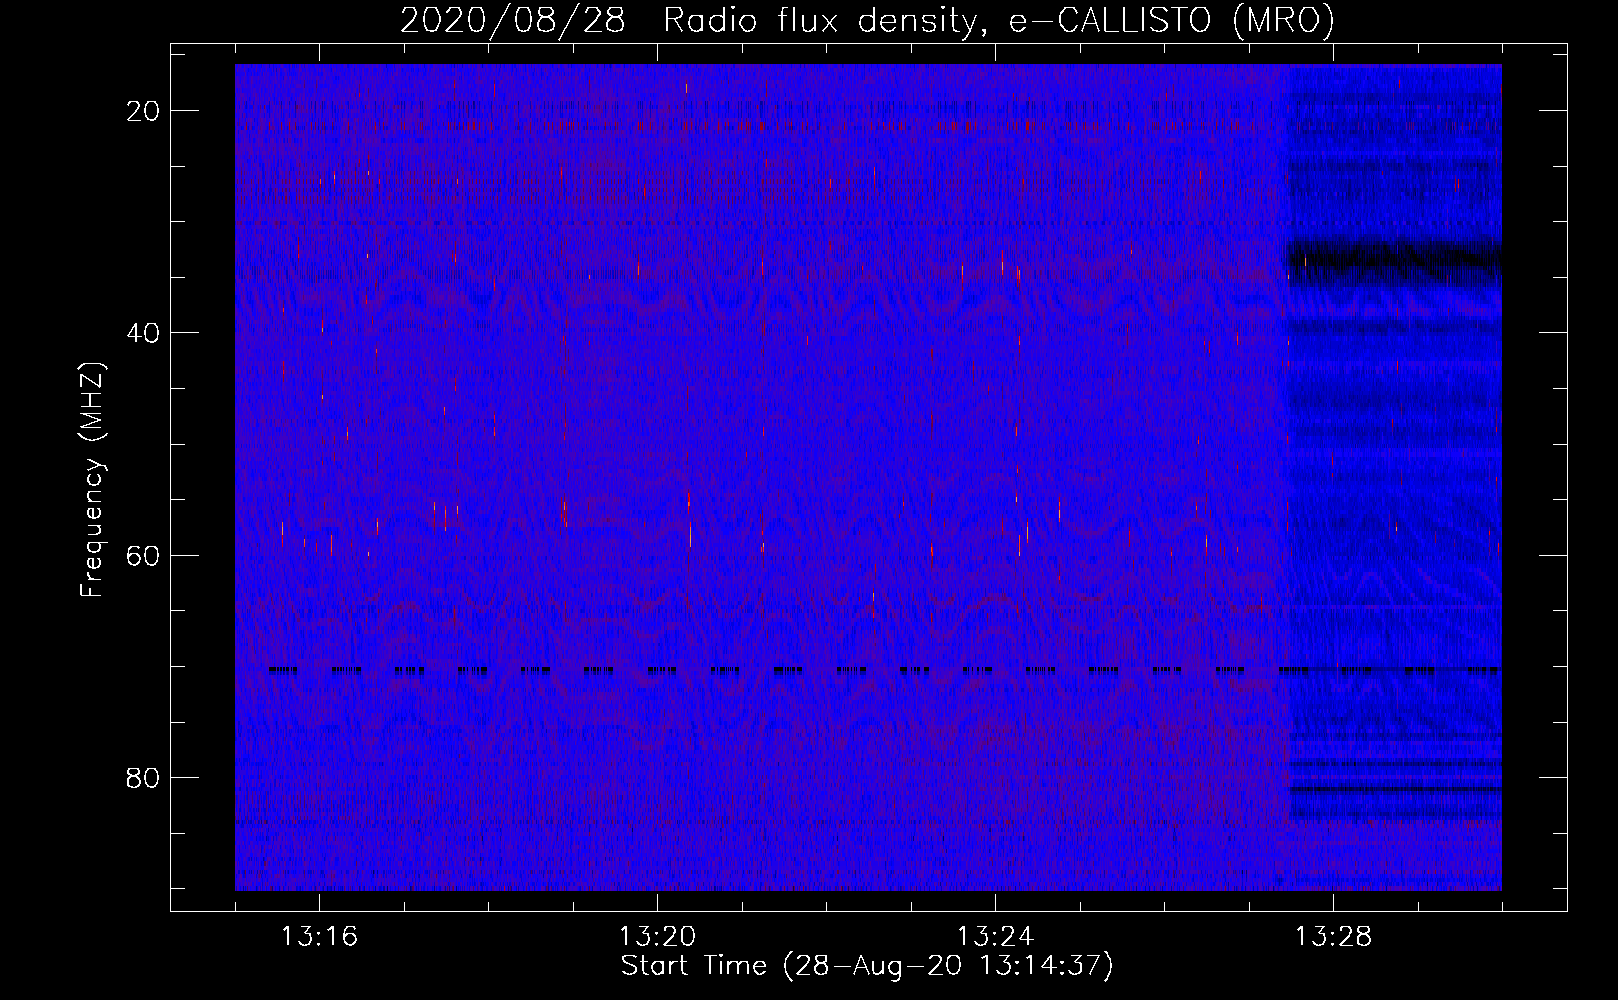Click the 'Frequency (MHZ)' axis label
Image resolution: width=1618 pixels, height=1000 pixels.
92,480
